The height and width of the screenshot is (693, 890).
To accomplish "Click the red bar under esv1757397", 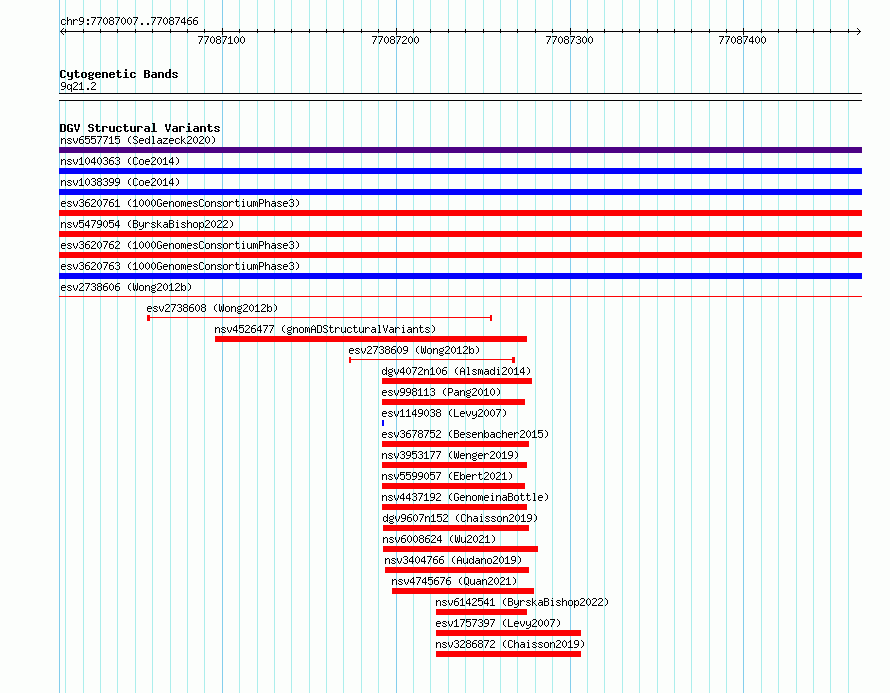I will click(x=509, y=633).
